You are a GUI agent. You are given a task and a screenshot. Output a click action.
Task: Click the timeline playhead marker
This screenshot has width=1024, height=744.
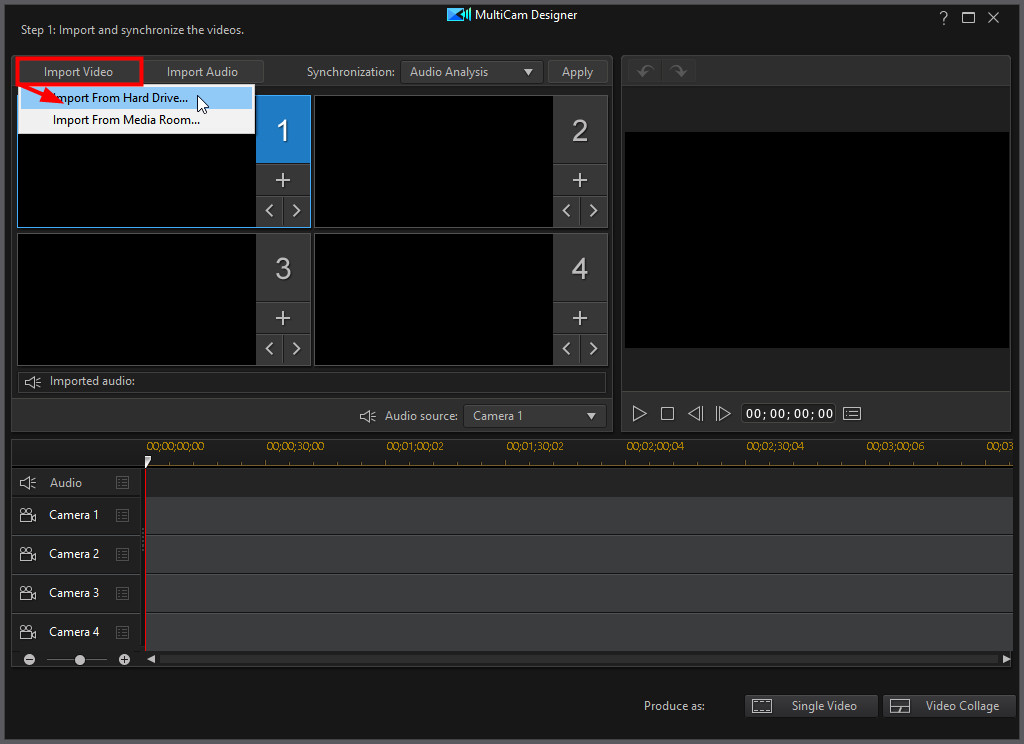click(x=148, y=461)
